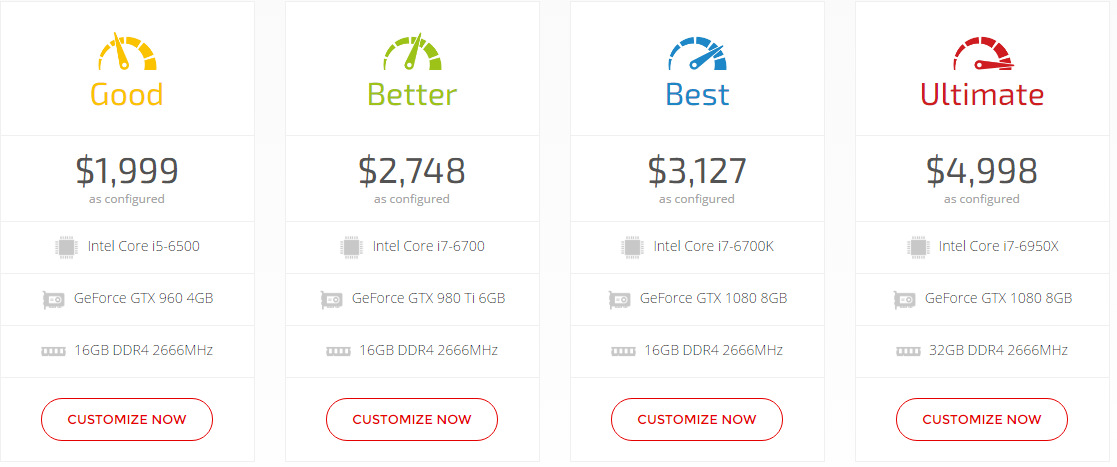Click the blue Best speedometer icon
Image resolution: width=1117 pixels, height=467 pixels.
[x=696, y=54]
